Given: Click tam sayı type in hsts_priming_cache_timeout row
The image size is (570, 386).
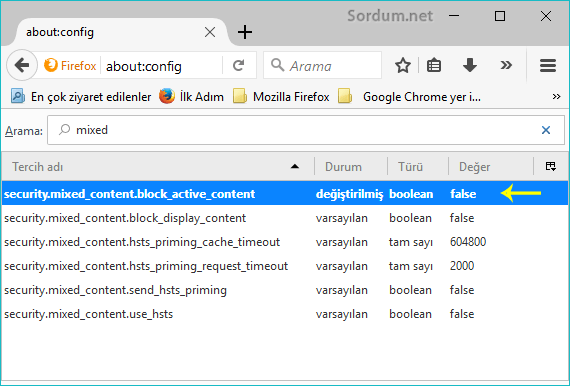Looking at the screenshot, I should tap(411, 242).
